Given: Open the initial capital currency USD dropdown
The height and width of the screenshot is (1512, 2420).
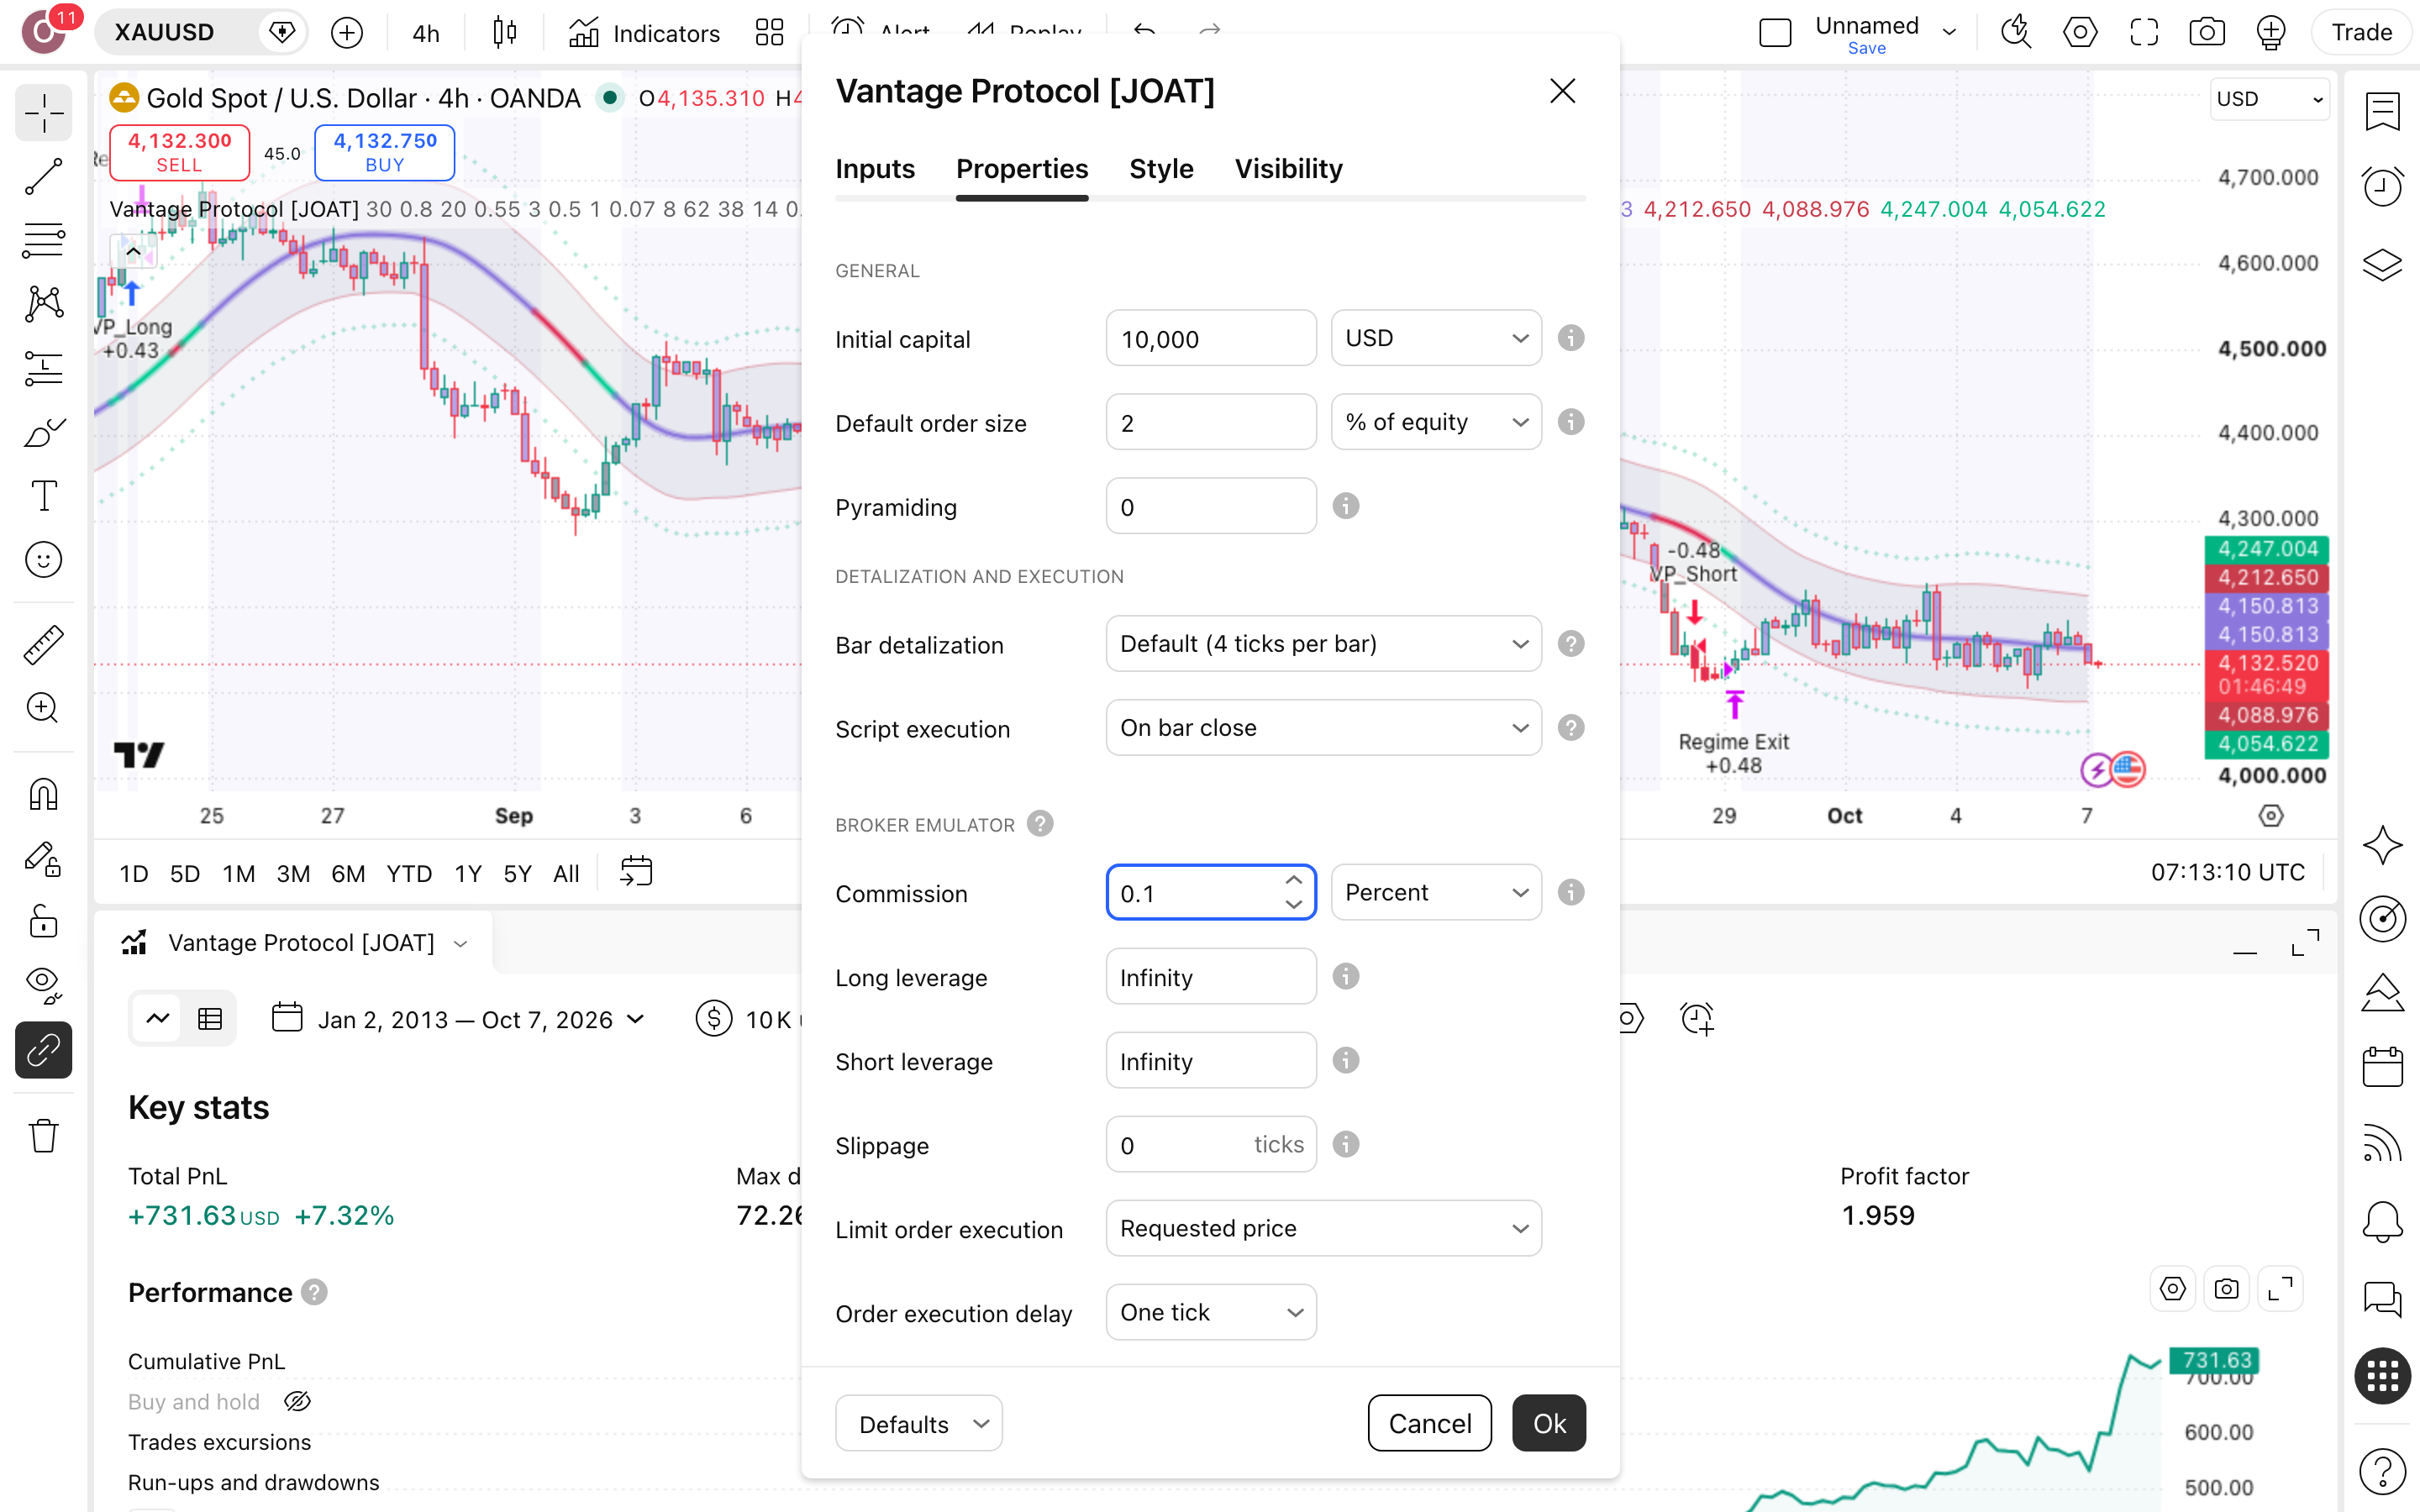Looking at the screenshot, I should (x=1436, y=338).
